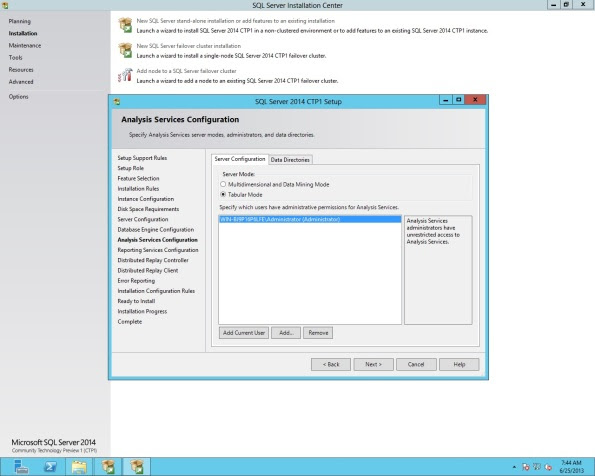Click Add Current User button
The width and height of the screenshot is (595, 476).
(244, 333)
